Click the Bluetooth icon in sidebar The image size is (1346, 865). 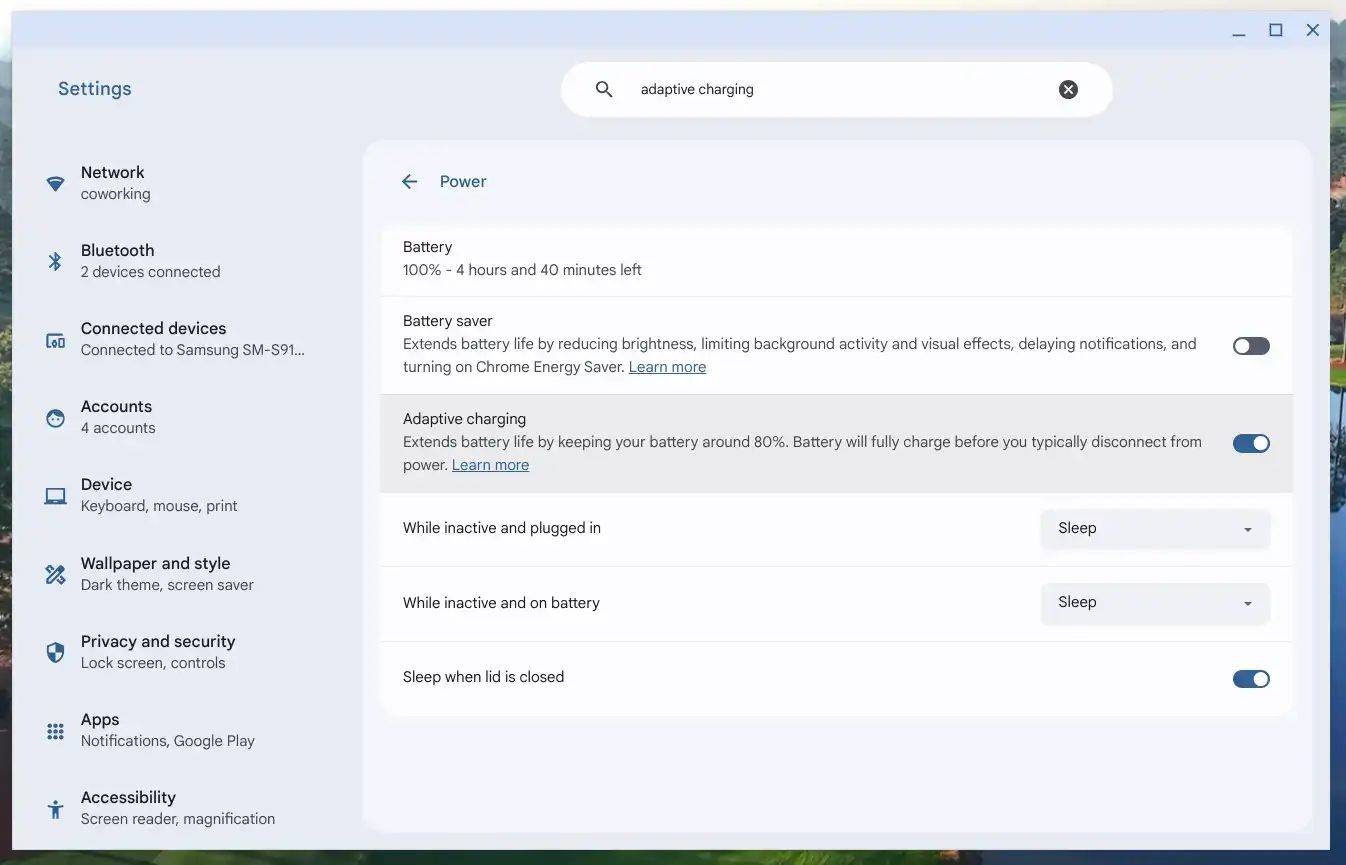56,262
